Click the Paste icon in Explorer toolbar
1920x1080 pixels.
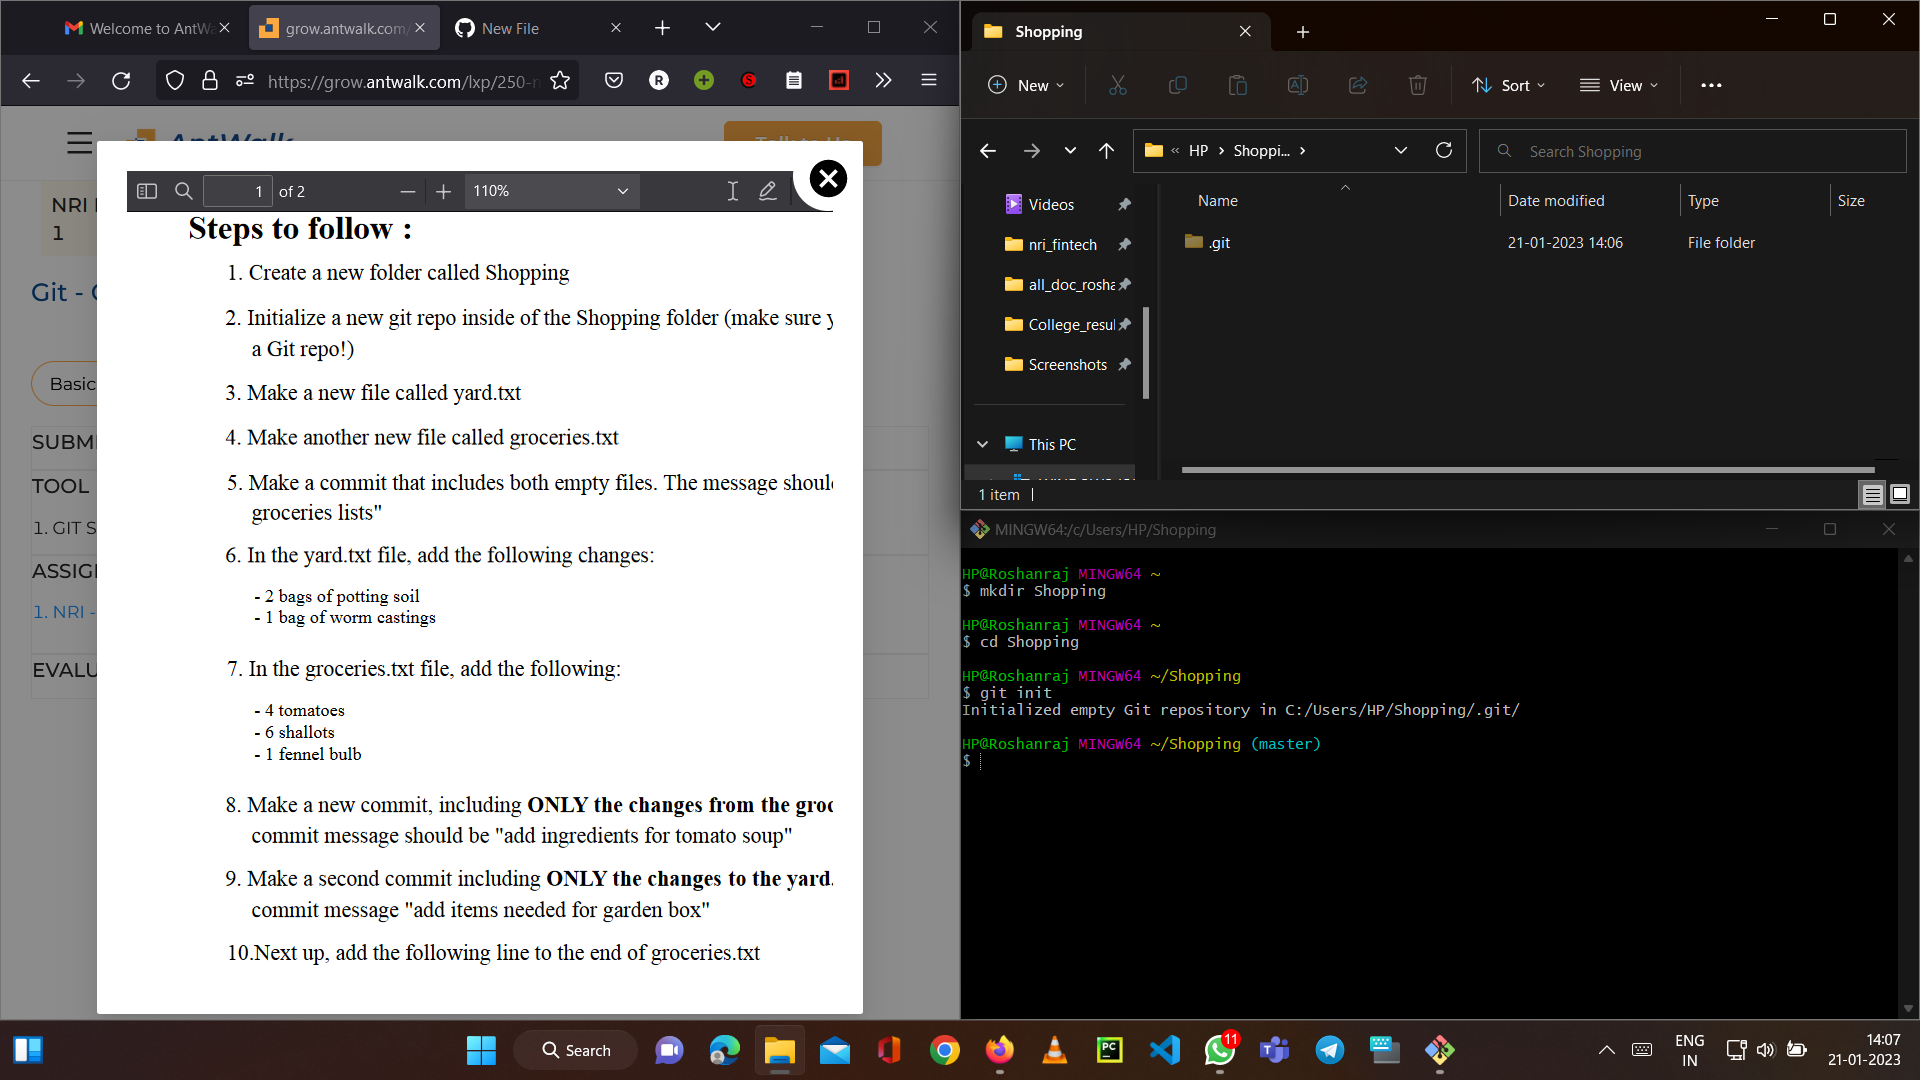point(1237,85)
